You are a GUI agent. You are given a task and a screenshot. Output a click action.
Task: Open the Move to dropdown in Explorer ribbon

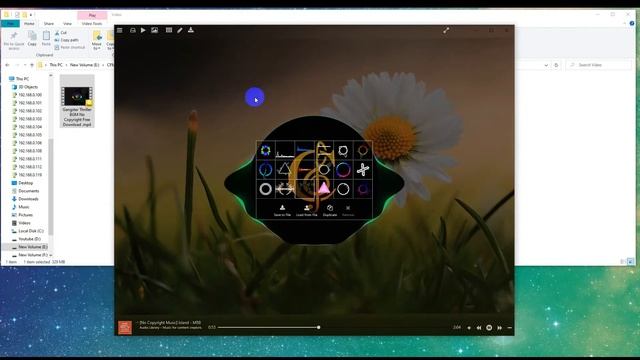pos(97,41)
